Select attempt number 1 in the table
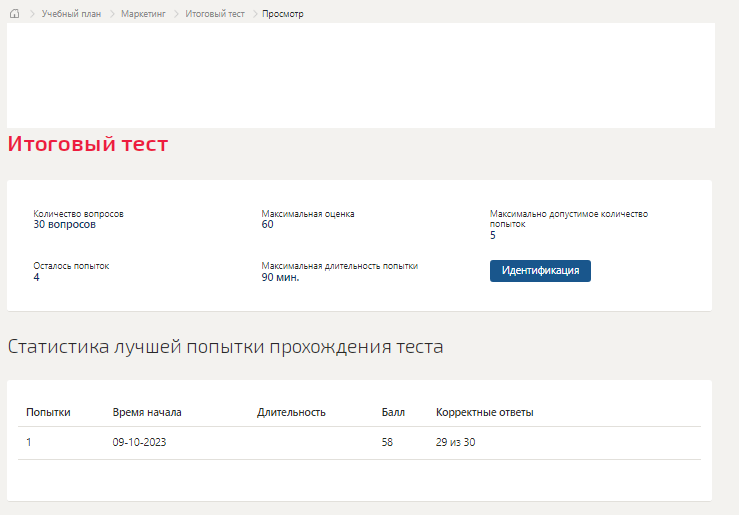Viewport: 739px width, 515px height. [x=29, y=442]
